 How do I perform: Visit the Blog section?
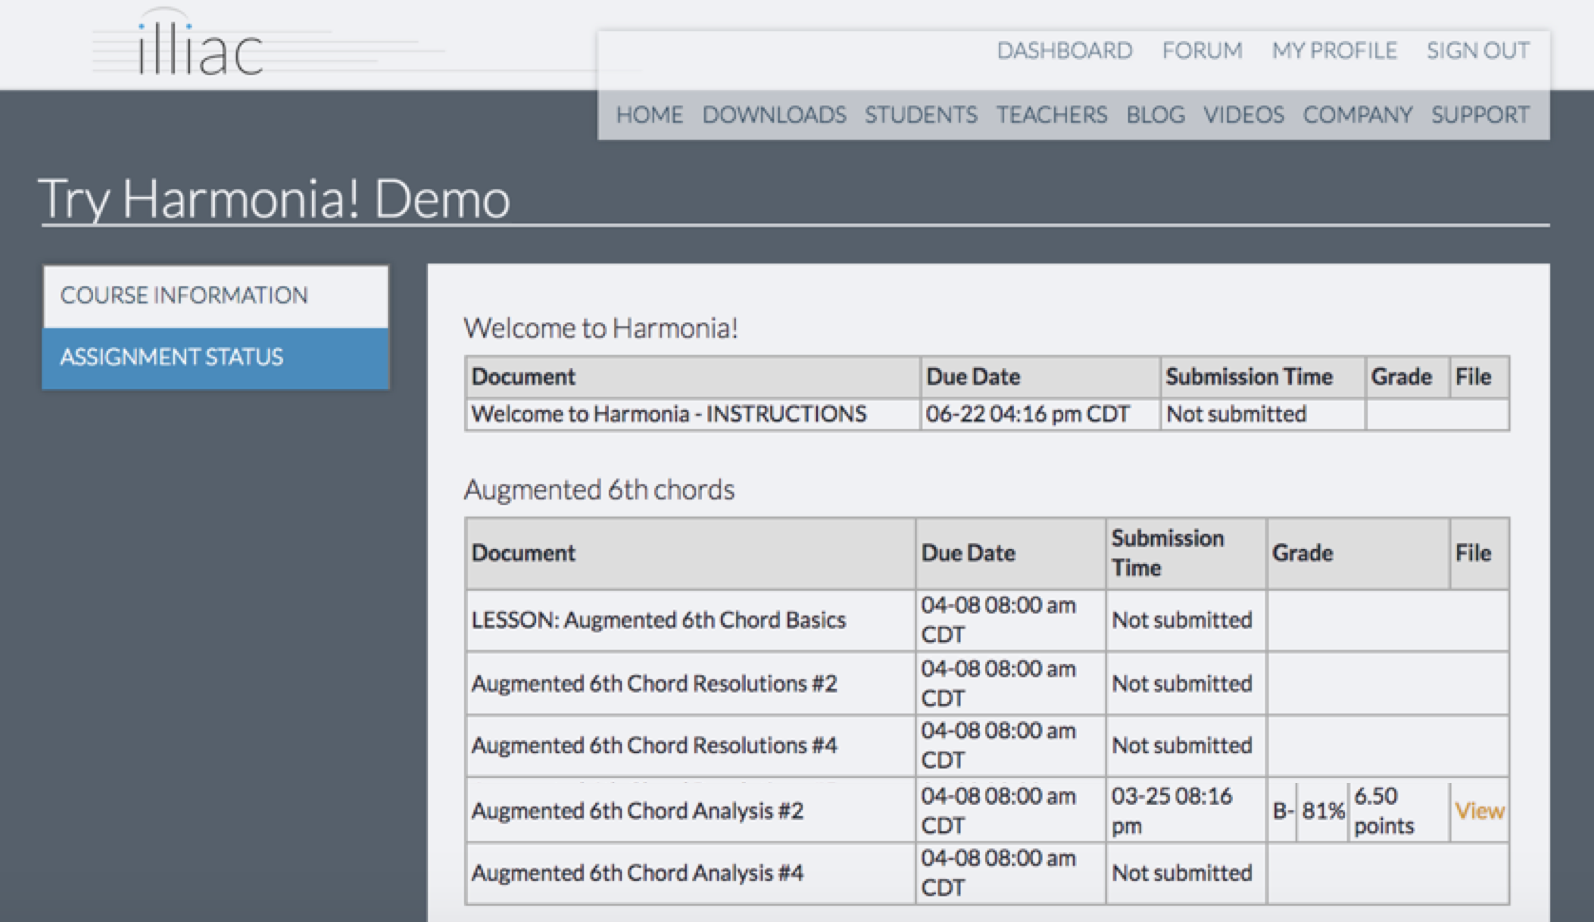pyautogui.click(x=1155, y=115)
